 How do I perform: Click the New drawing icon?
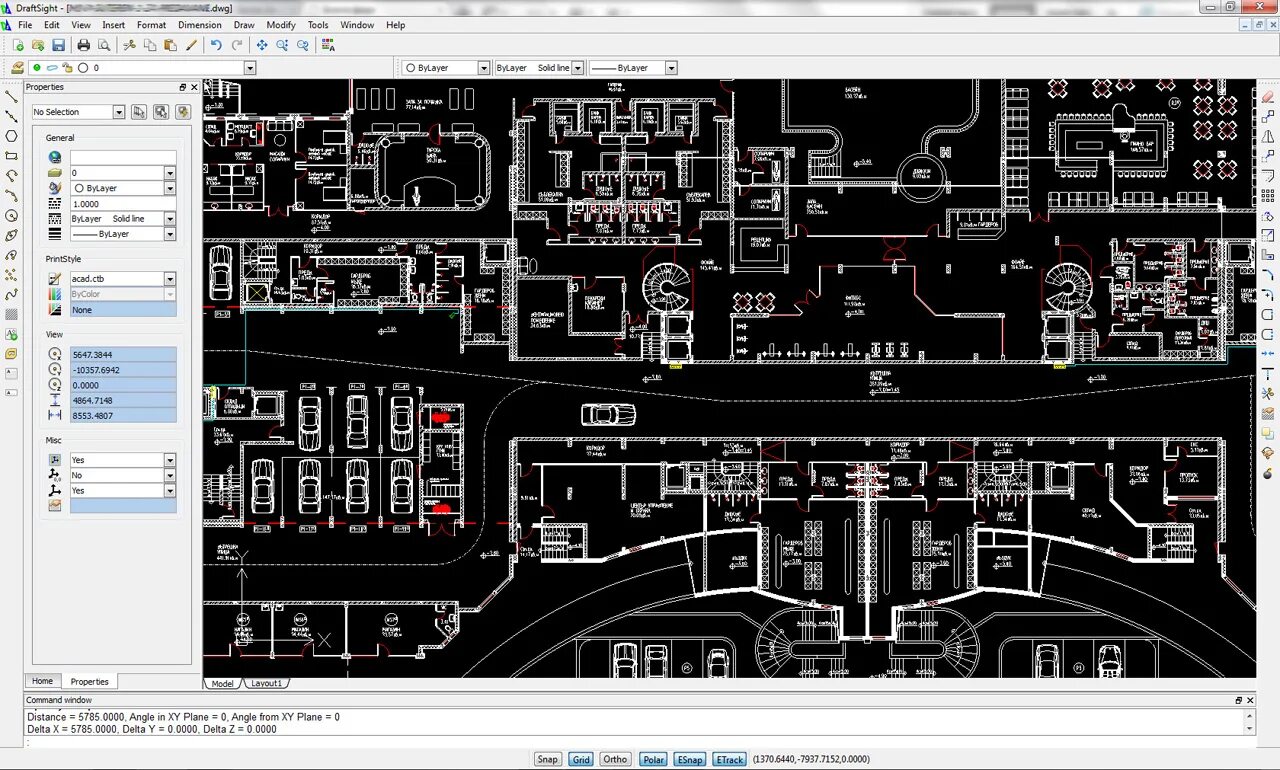coord(18,45)
